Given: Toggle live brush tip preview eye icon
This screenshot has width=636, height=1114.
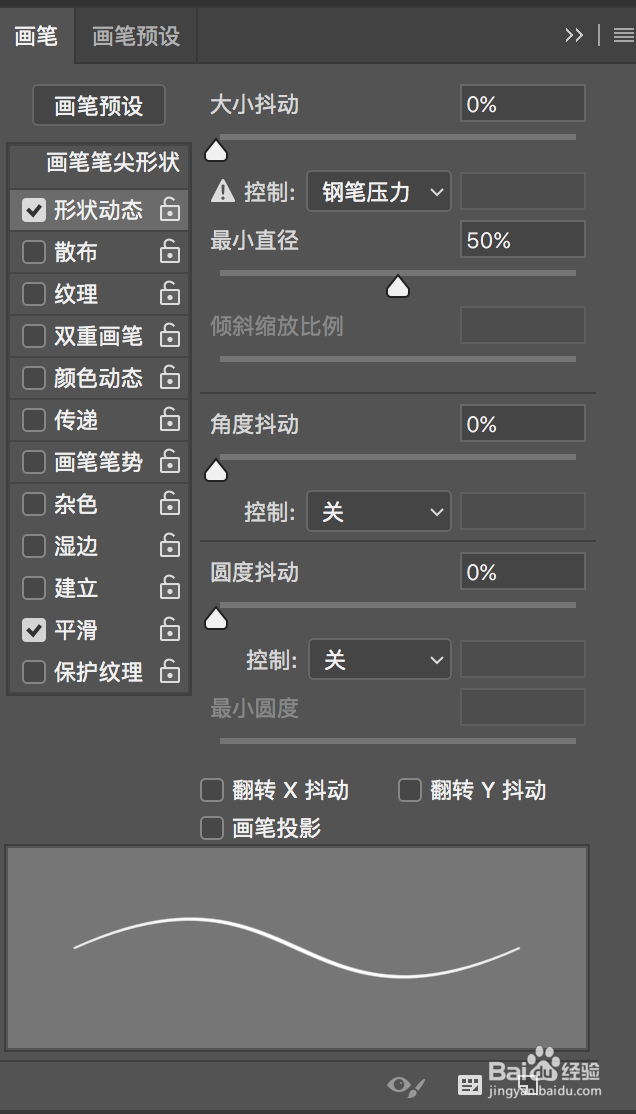Looking at the screenshot, I should [x=406, y=1085].
